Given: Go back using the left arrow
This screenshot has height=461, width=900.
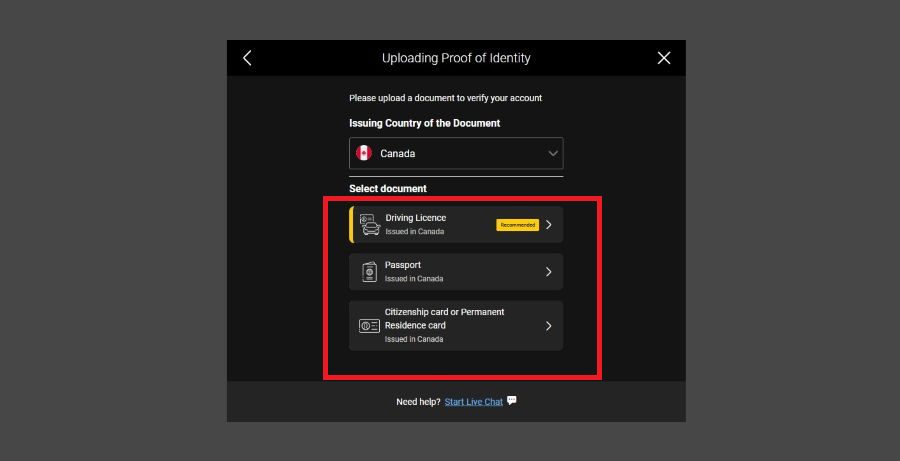Looking at the screenshot, I should point(247,58).
